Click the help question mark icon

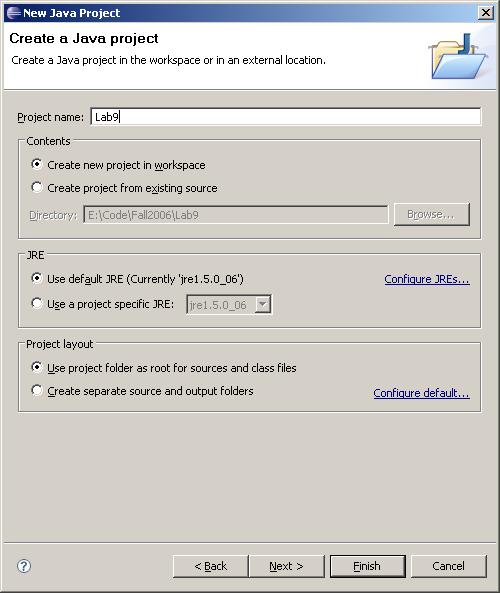[x=24, y=566]
